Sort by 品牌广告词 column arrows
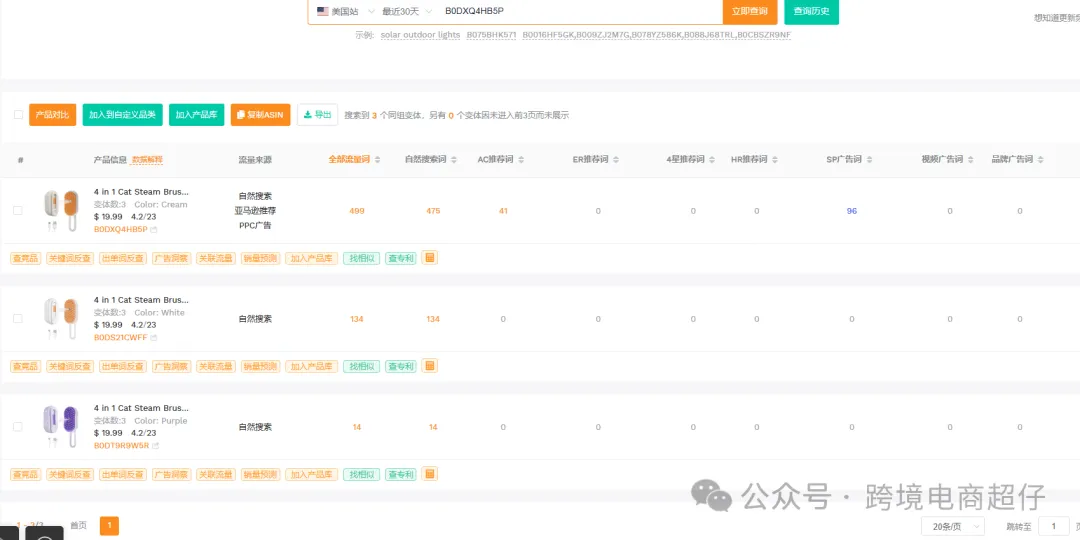This screenshot has height=540, width=1080. pos(1040,160)
